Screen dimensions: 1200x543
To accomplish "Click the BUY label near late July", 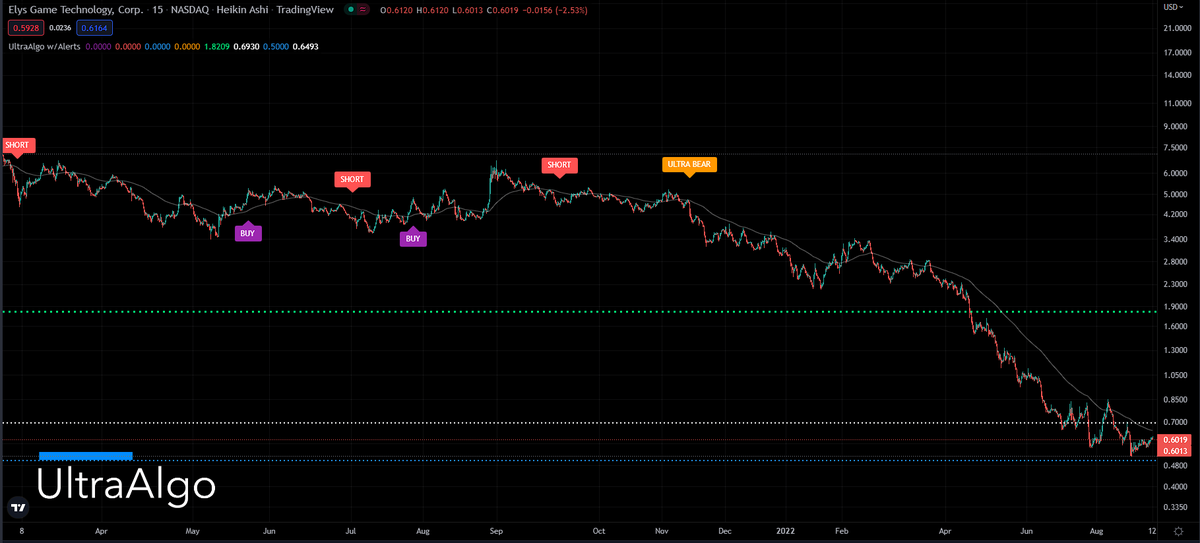I will [413, 237].
